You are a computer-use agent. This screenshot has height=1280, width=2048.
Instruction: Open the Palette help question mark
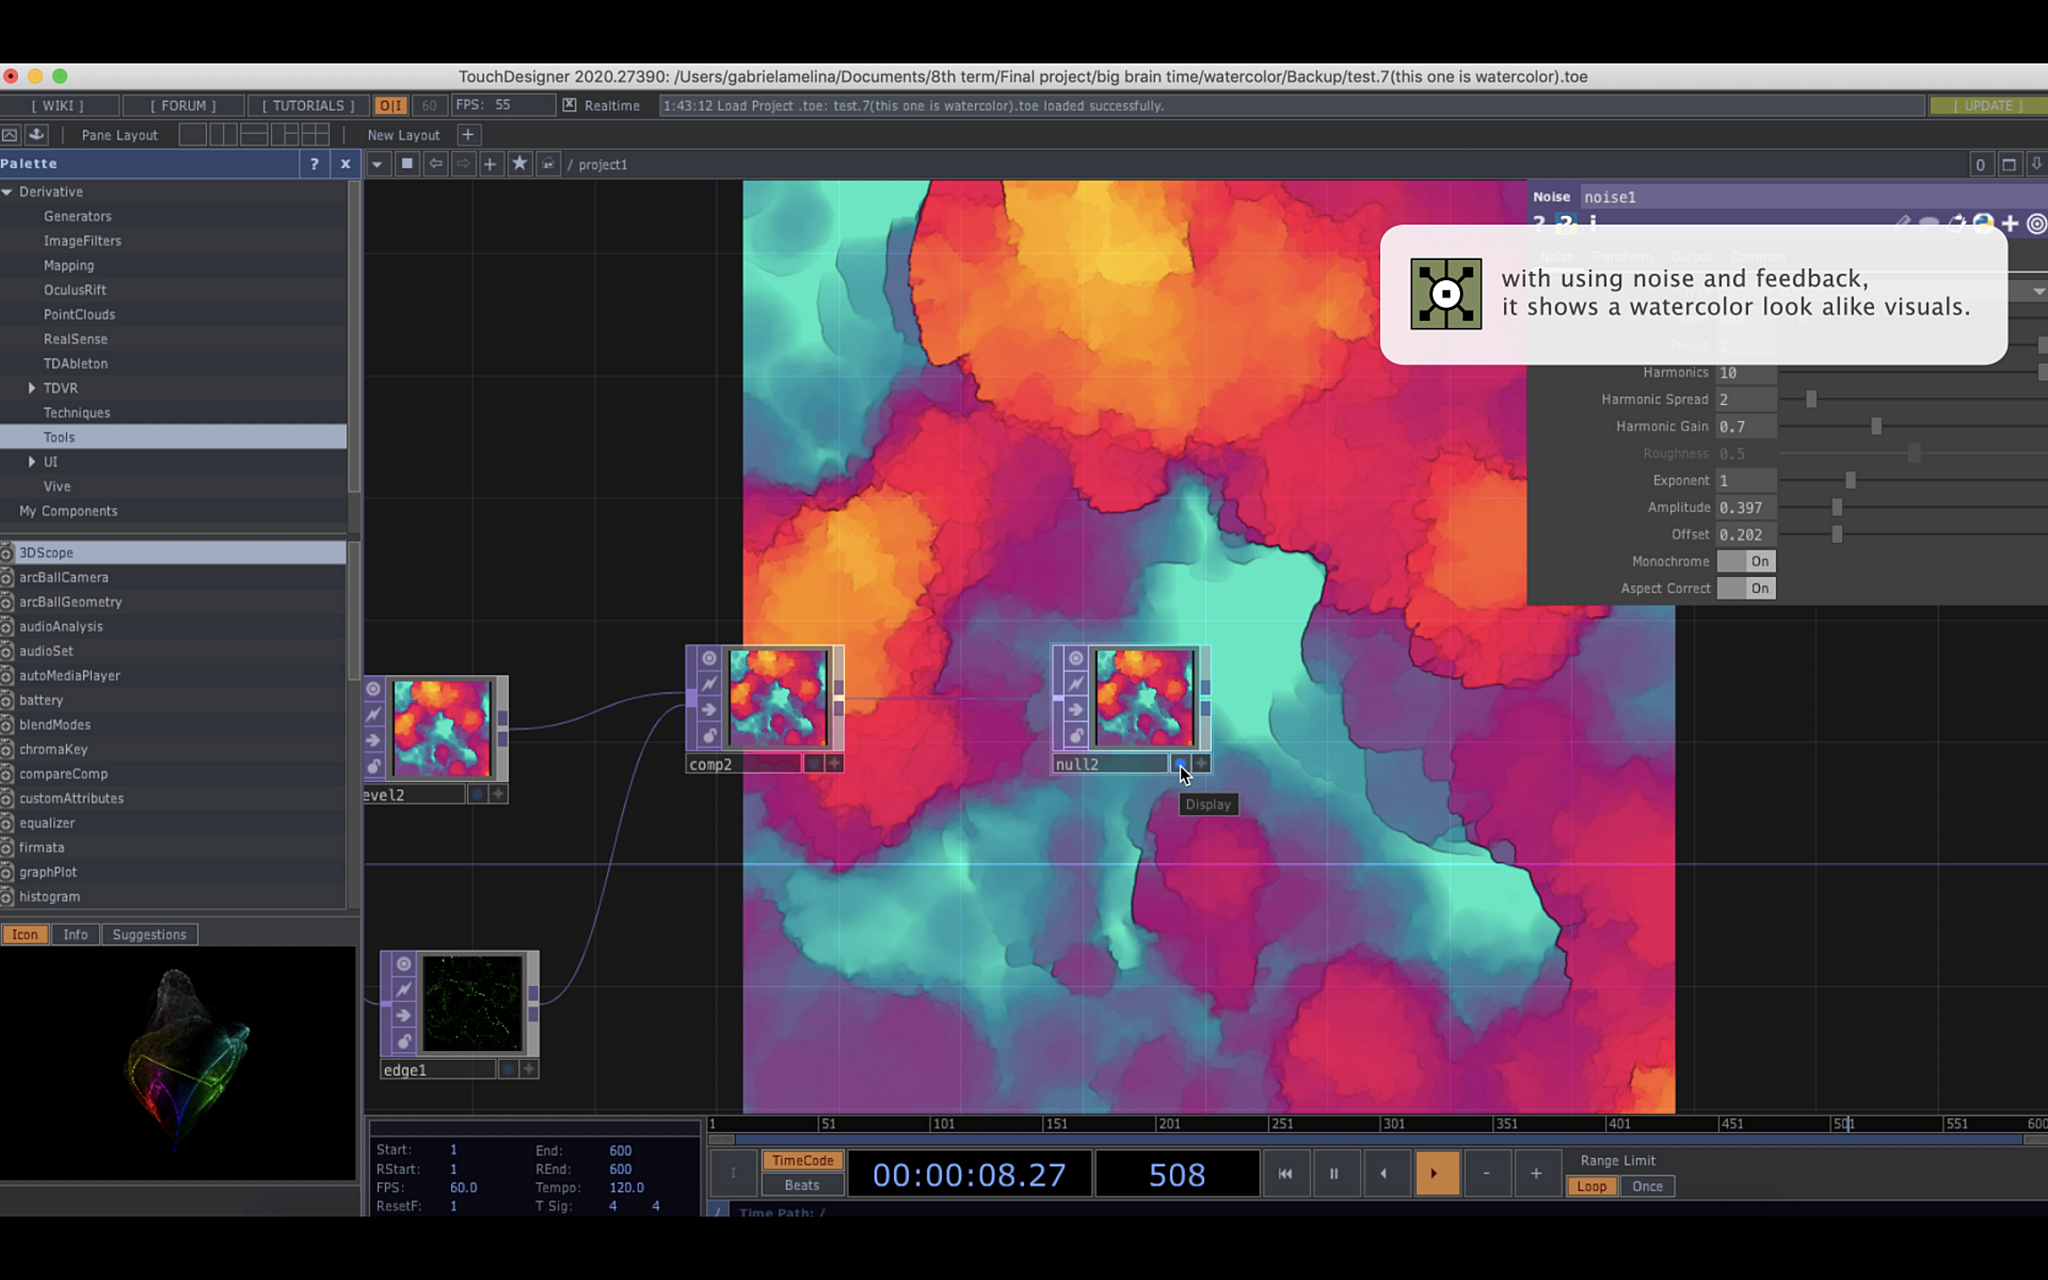[x=314, y=164]
